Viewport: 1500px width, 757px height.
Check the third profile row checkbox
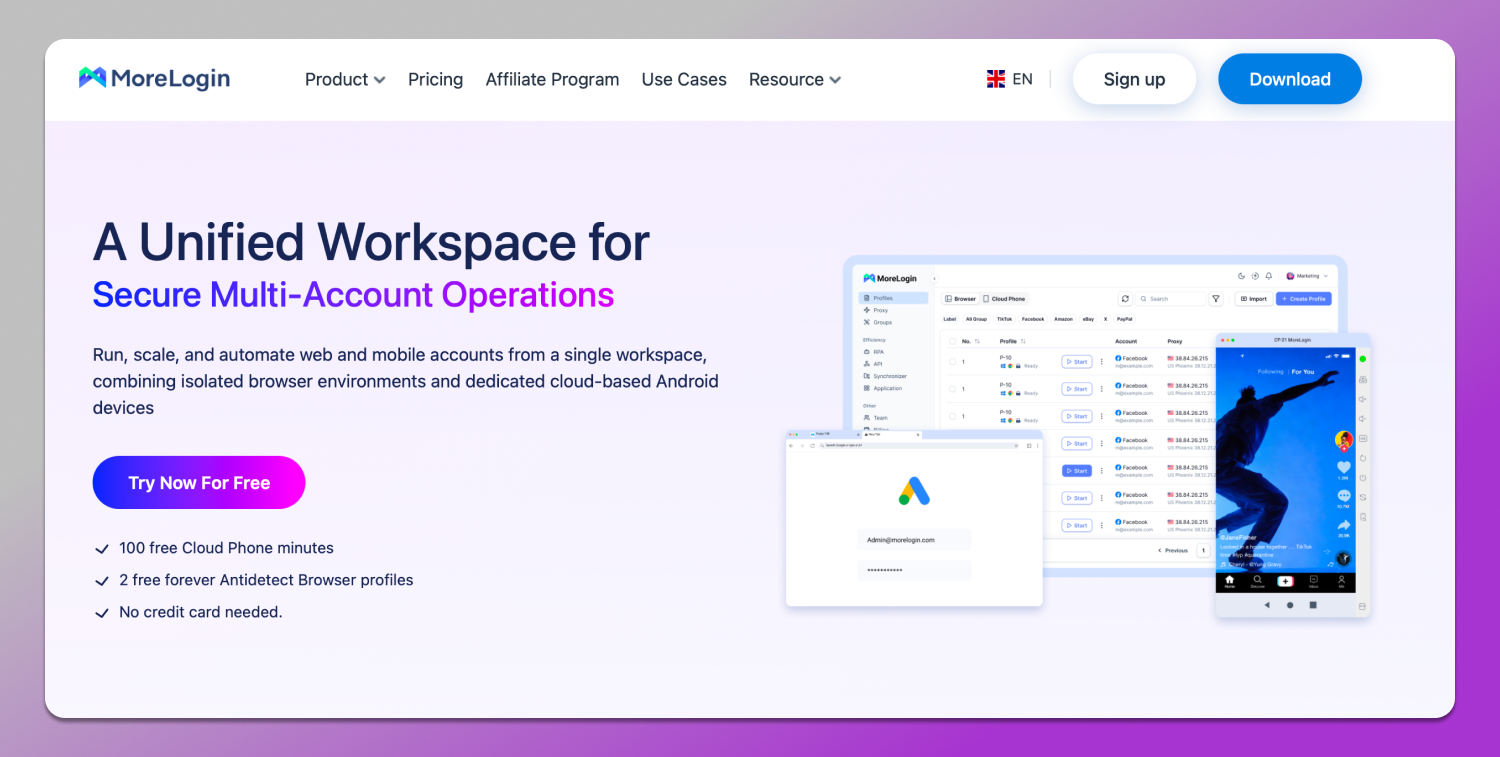click(952, 416)
